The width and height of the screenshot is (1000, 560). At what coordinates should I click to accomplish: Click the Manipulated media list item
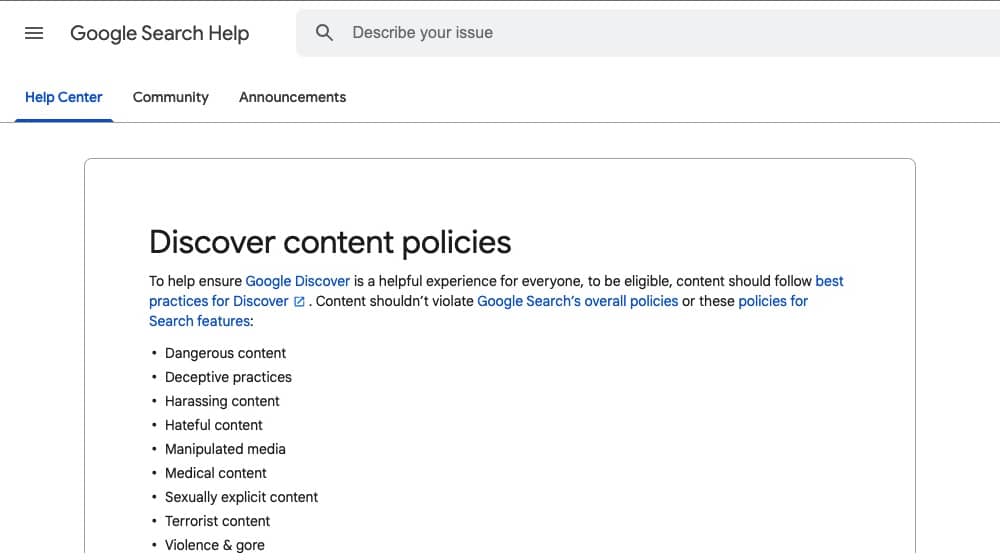click(225, 449)
